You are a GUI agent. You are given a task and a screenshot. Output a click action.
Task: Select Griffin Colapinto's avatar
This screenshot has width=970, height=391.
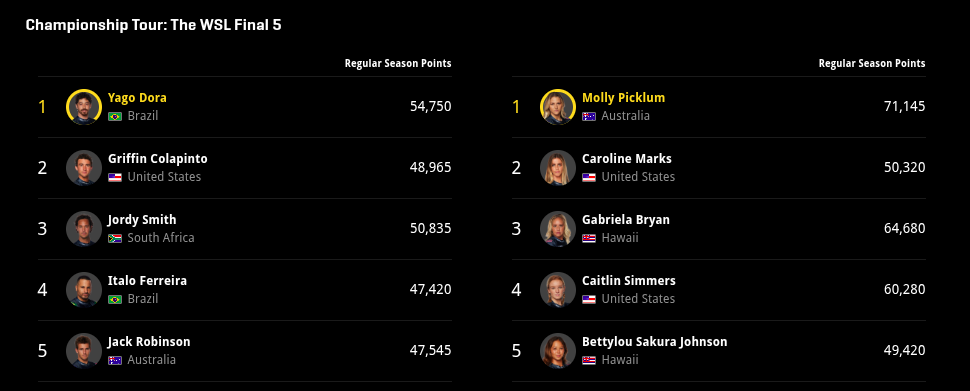pyautogui.click(x=84, y=168)
